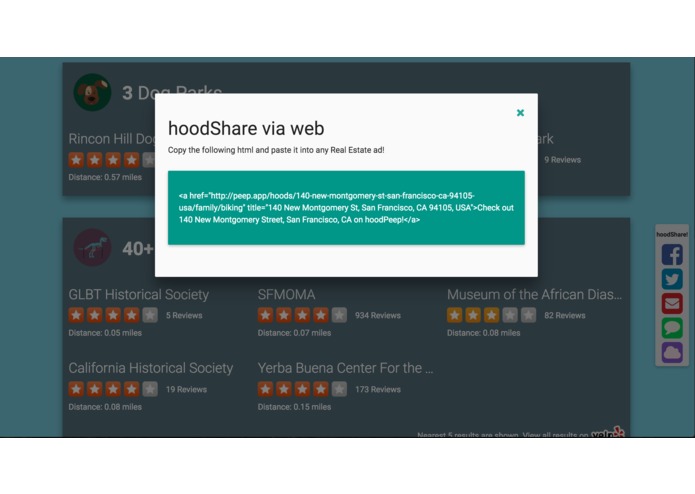Click the Museum of African Diaspora star rating

pos(492,315)
